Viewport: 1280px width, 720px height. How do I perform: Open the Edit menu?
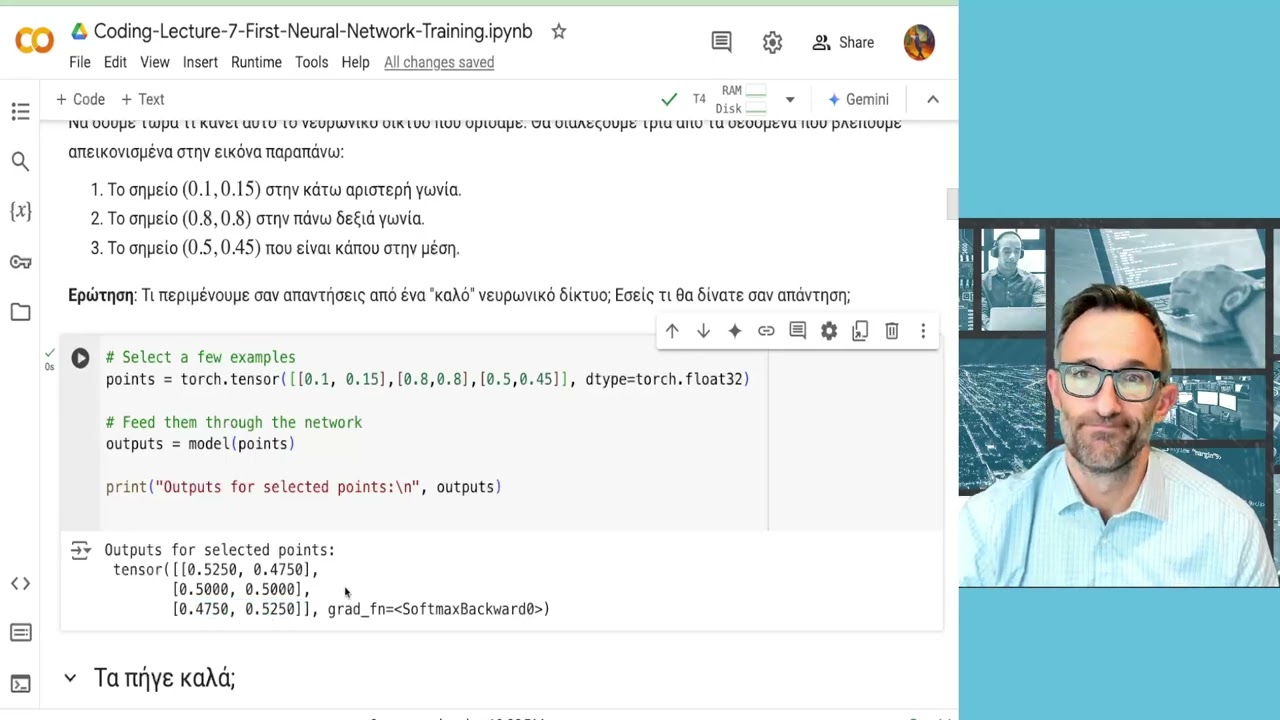[x=115, y=62]
